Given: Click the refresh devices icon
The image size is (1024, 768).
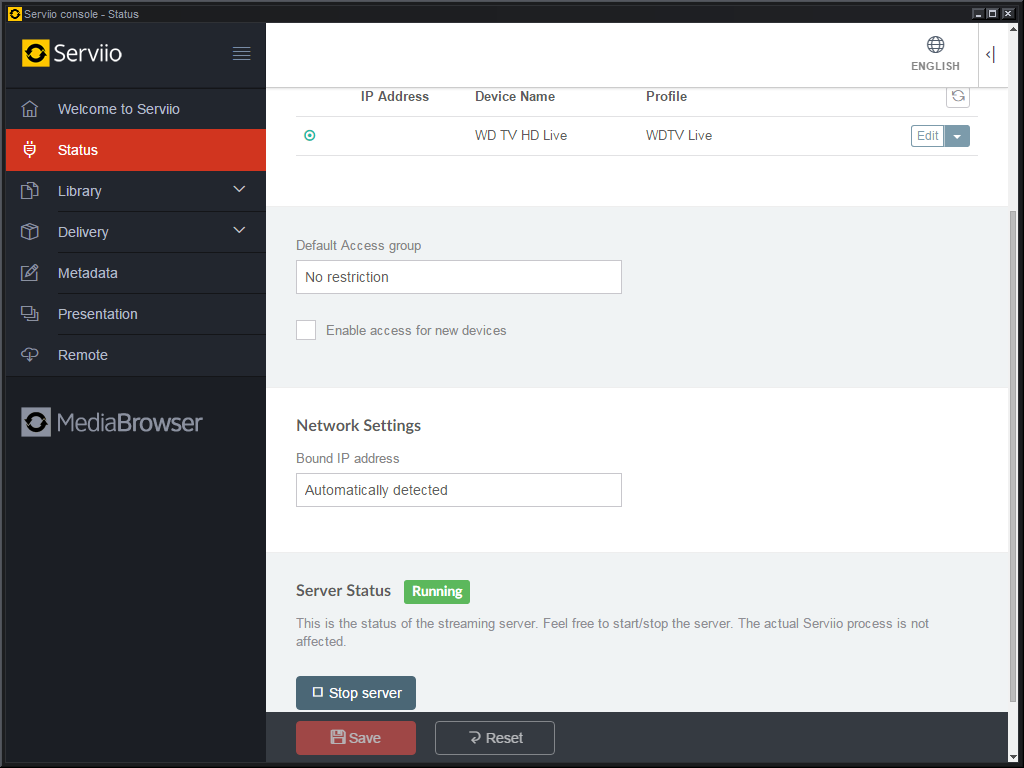Looking at the screenshot, I should (x=957, y=96).
